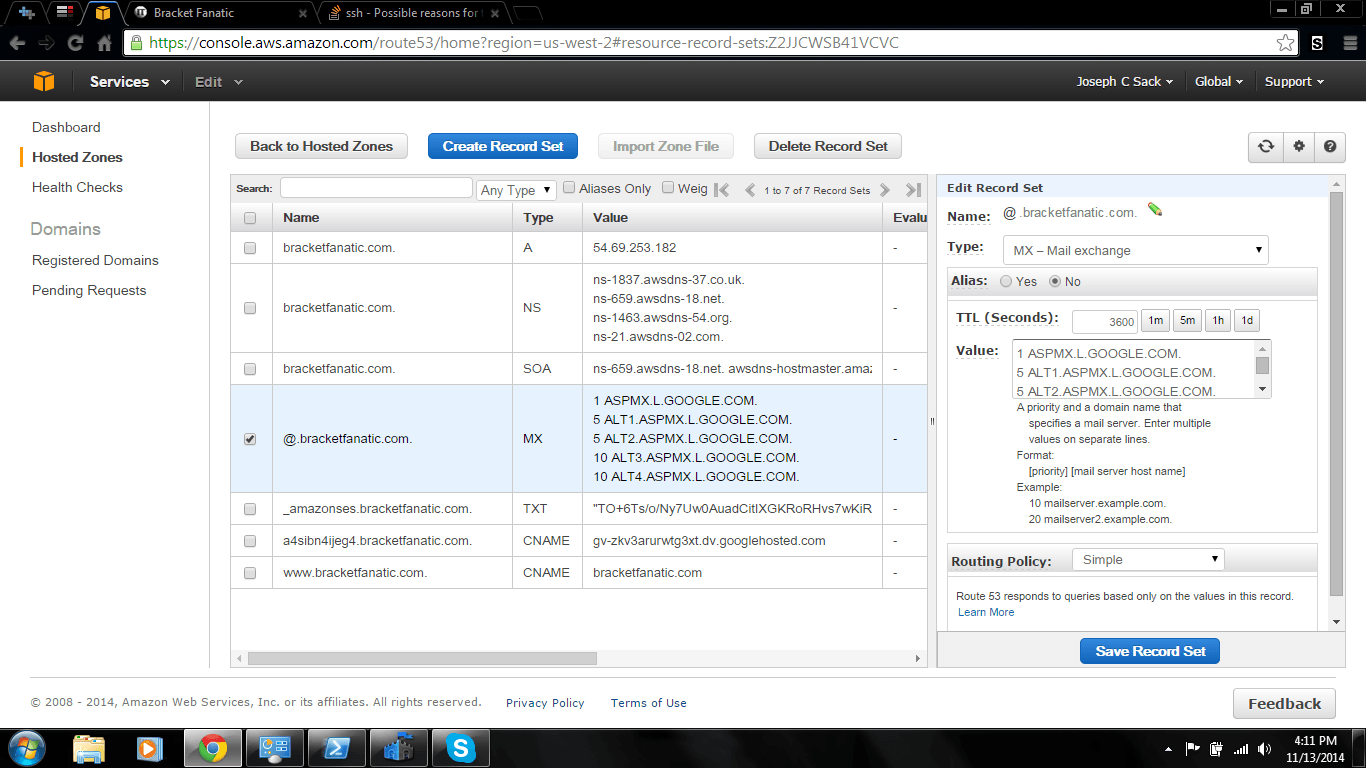The image size is (1366, 768).
Task: Enable Aliases Only filter checkbox
Action: pyautogui.click(x=569, y=187)
